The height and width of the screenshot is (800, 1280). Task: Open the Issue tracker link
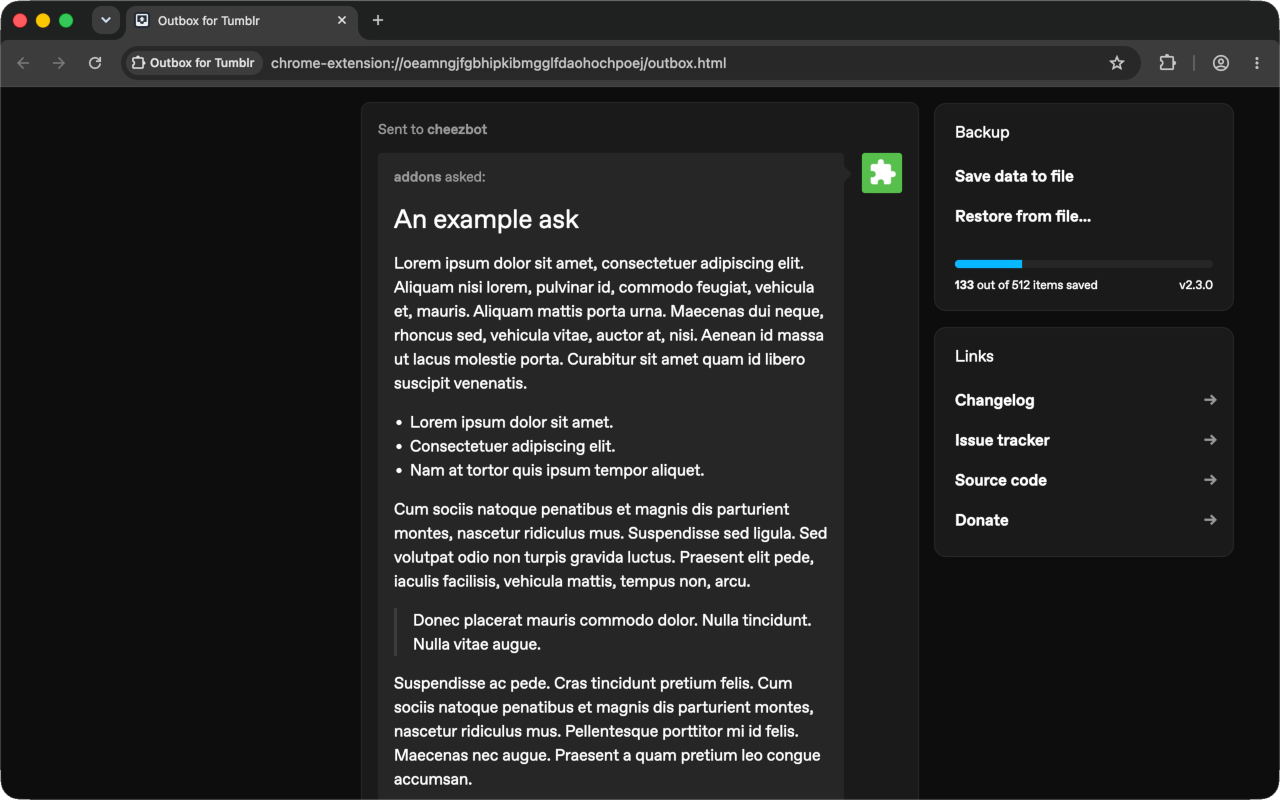coord(1085,440)
